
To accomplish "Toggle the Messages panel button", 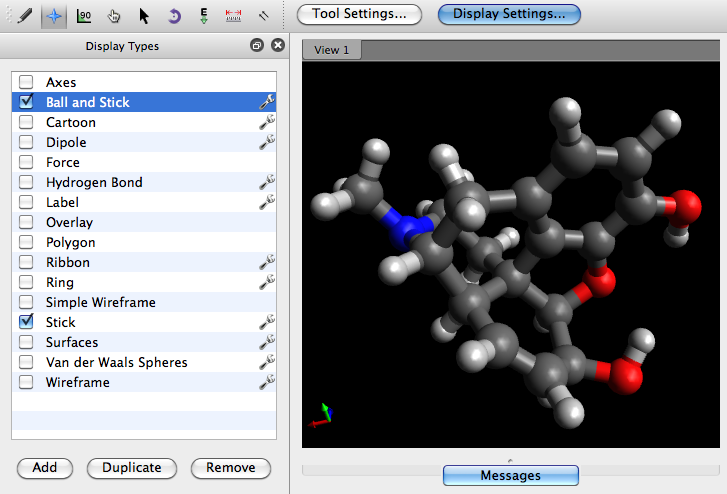I will tap(510, 475).
